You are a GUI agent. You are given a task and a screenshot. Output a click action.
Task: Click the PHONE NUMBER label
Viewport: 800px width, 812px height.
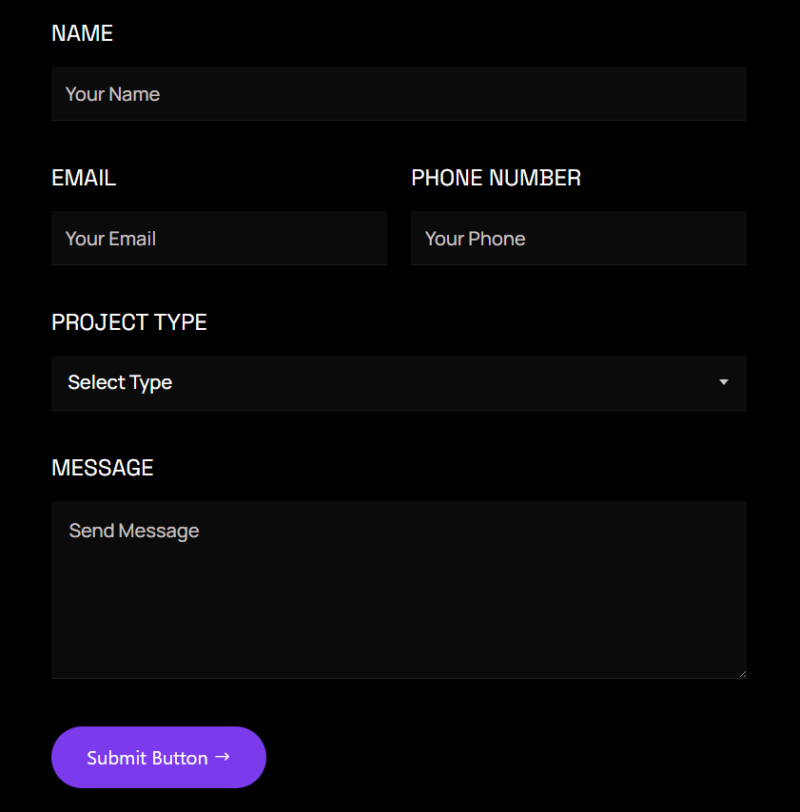click(496, 178)
